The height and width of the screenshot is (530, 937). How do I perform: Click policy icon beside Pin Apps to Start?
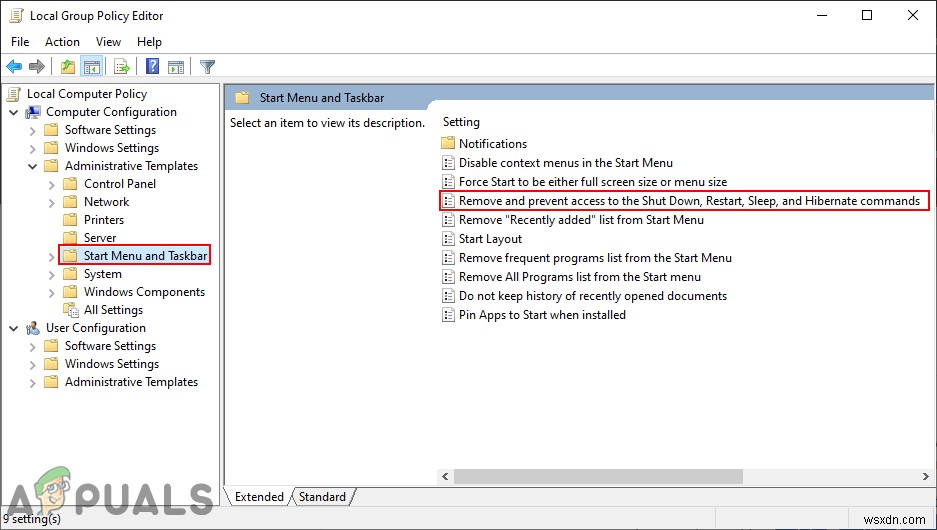(x=448, y=315)
